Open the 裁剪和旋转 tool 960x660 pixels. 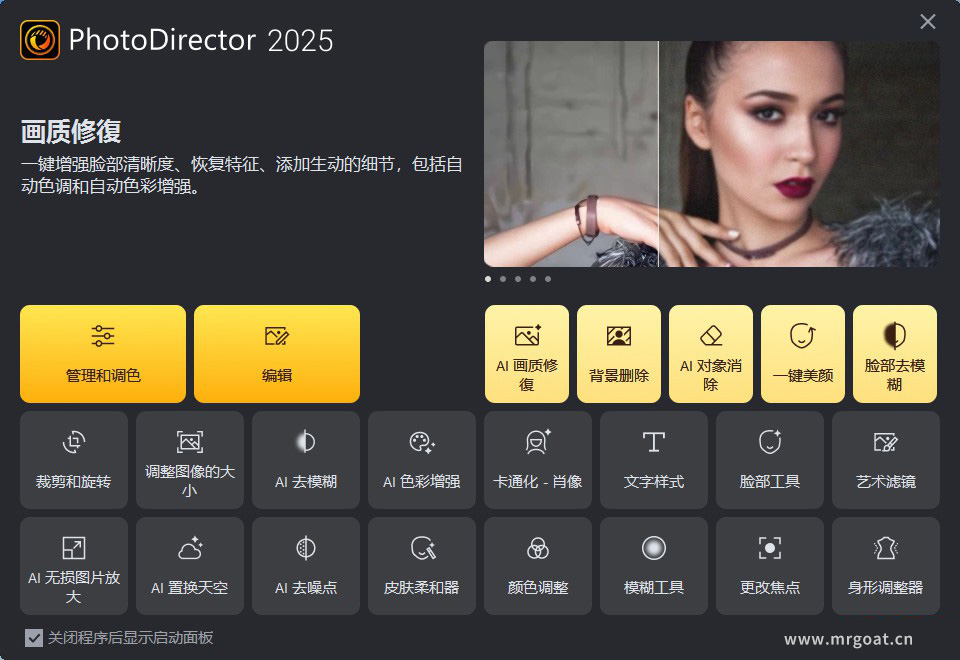point(73,460)
